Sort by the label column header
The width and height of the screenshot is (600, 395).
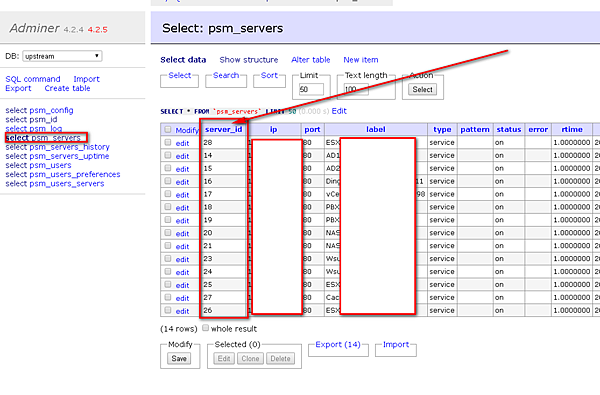pyautogui.click(x=376, y=129)
